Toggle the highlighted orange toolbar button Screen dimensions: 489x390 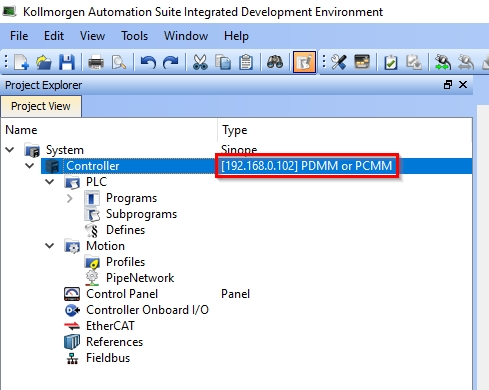pyautogui.click(x=304, y=62)
